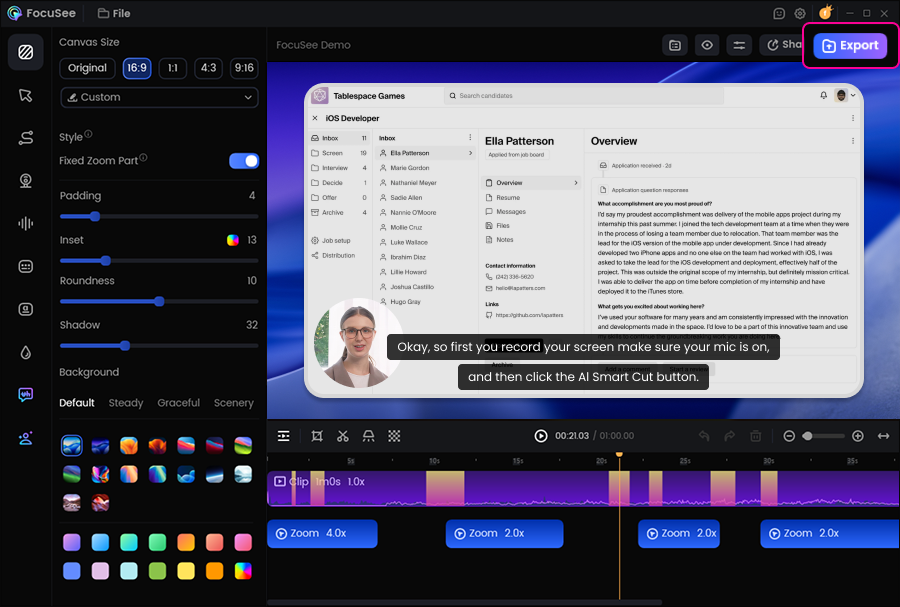The image size is (900, 607).
Task: Select the scissors cut tool
Action: tap(343, 436)
